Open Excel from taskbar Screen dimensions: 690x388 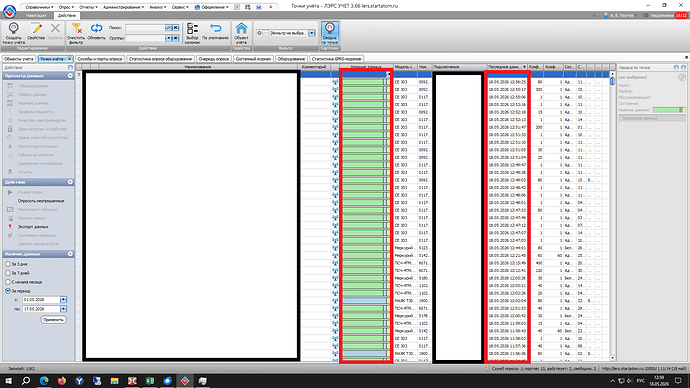(150, 381)
